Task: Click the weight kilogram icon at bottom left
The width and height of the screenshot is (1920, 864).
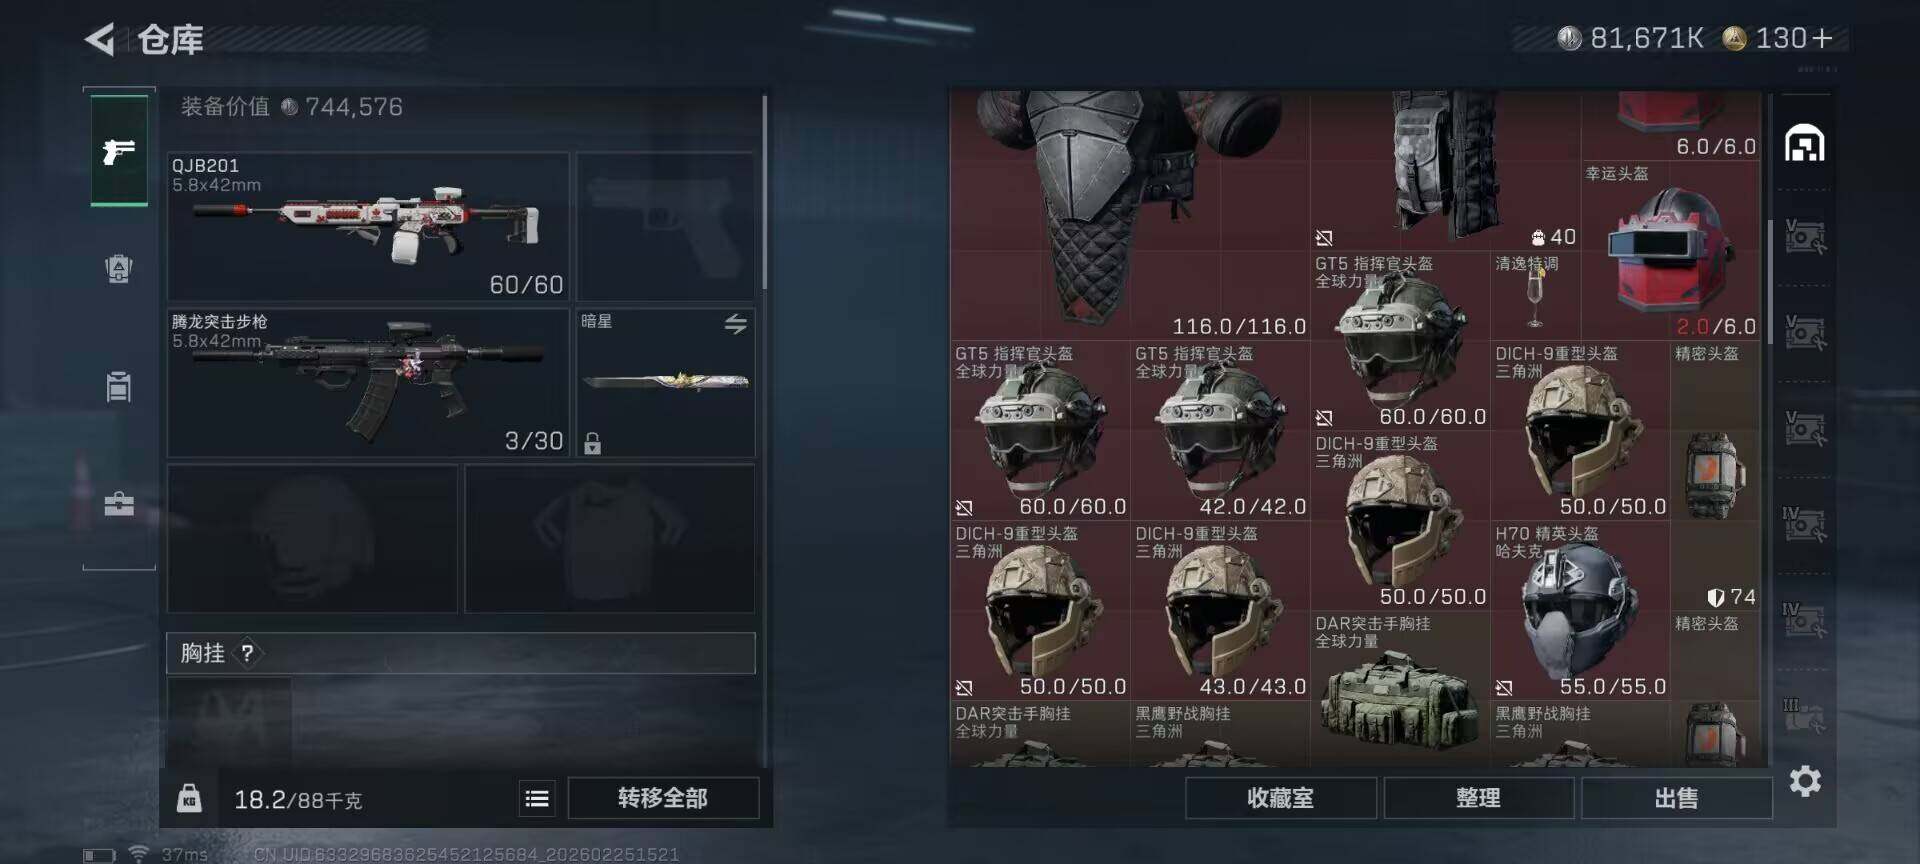Action: click(189, 798)
